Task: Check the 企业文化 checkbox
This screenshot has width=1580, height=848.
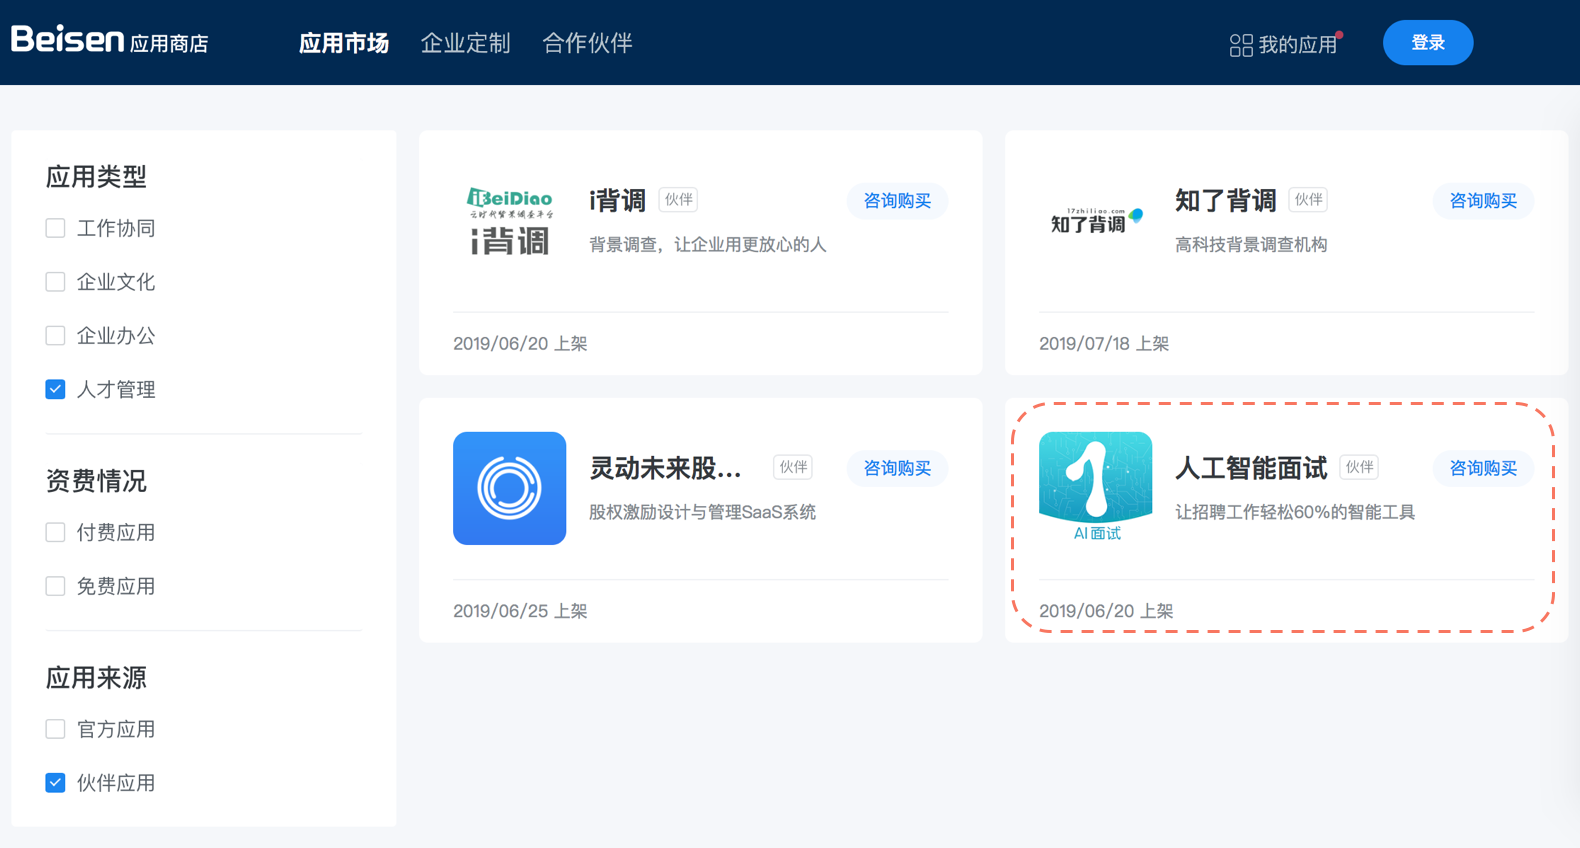Action: [55, 282]
